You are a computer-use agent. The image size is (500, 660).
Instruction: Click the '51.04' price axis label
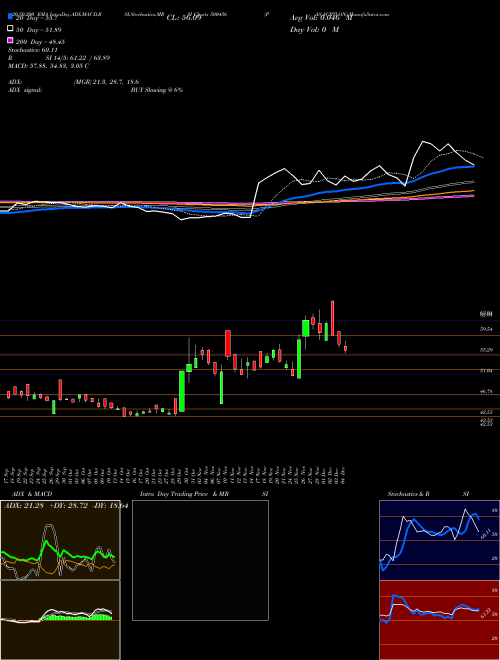click(486, 370)
